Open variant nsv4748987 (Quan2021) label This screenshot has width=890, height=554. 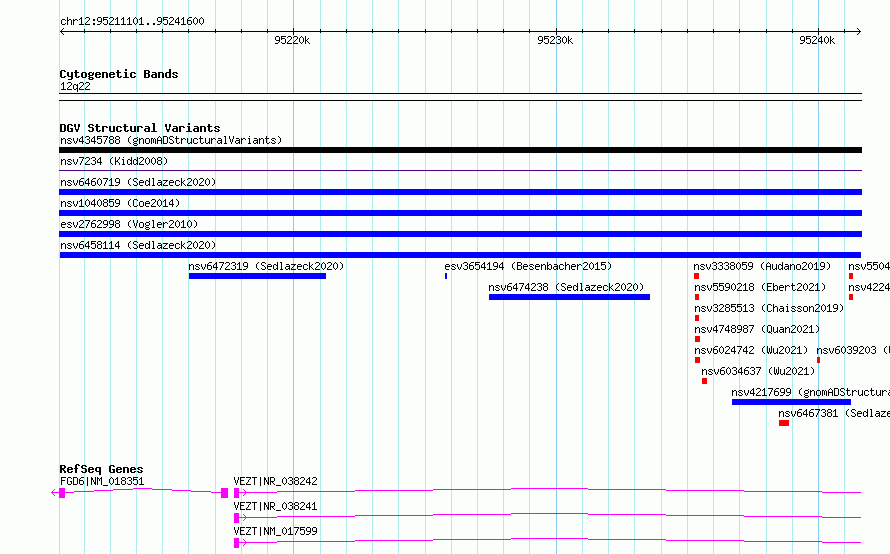click(757, 329)
